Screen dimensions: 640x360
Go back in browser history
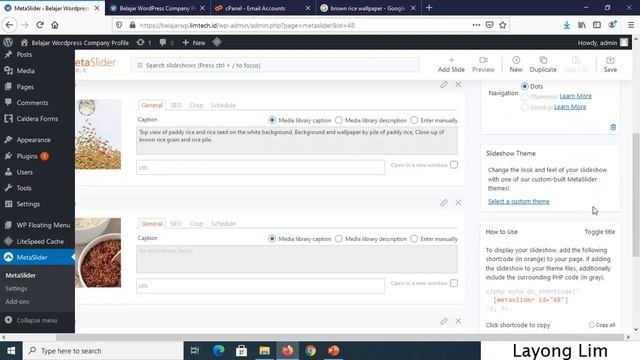tap(9, 25)
